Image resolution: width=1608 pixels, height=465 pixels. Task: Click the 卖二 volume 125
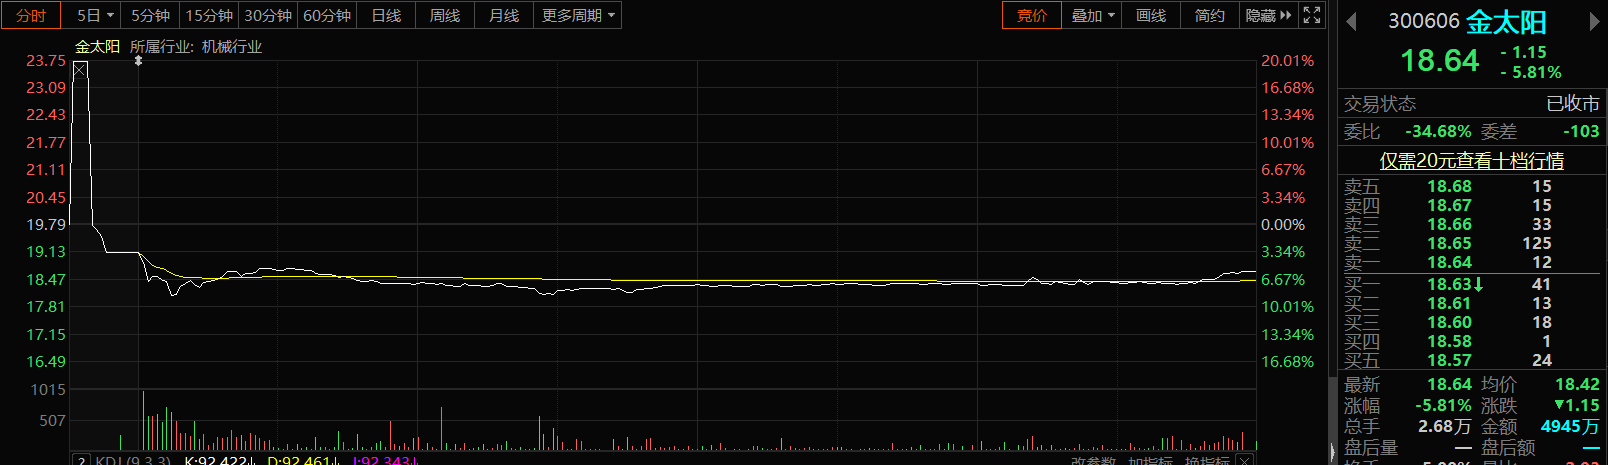click(1537, 243)
